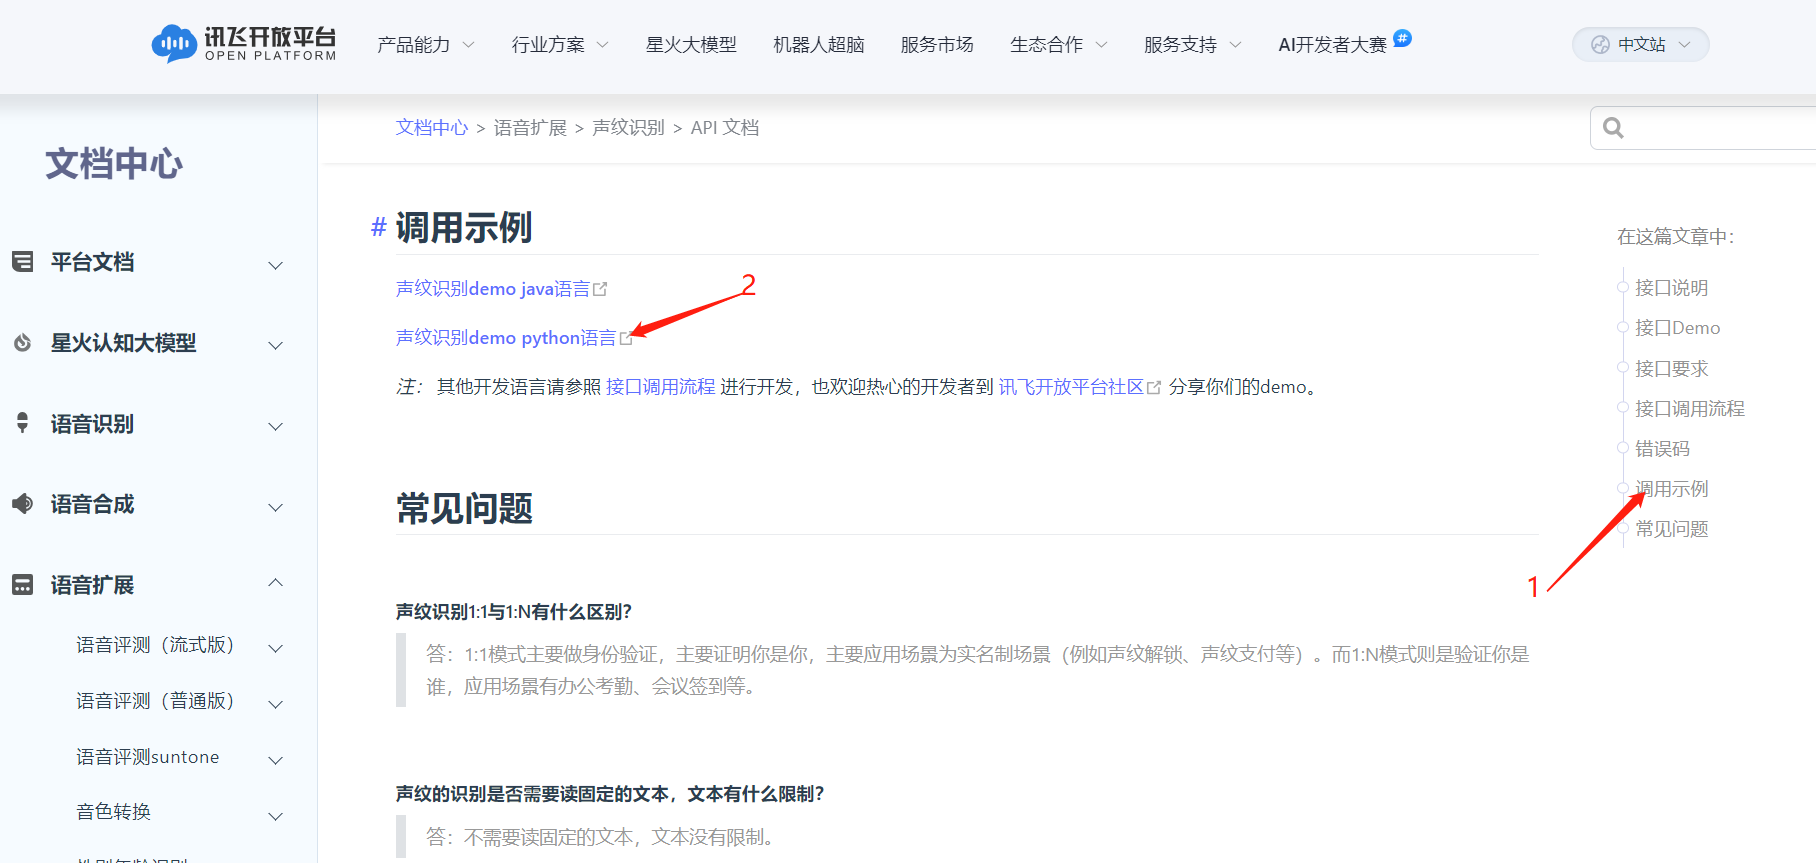Image resolution: width=1816 pixels, height=863 pixels.
Task: Jump to 接口调用流程 in article outline
Action: tap(1689, 408)
